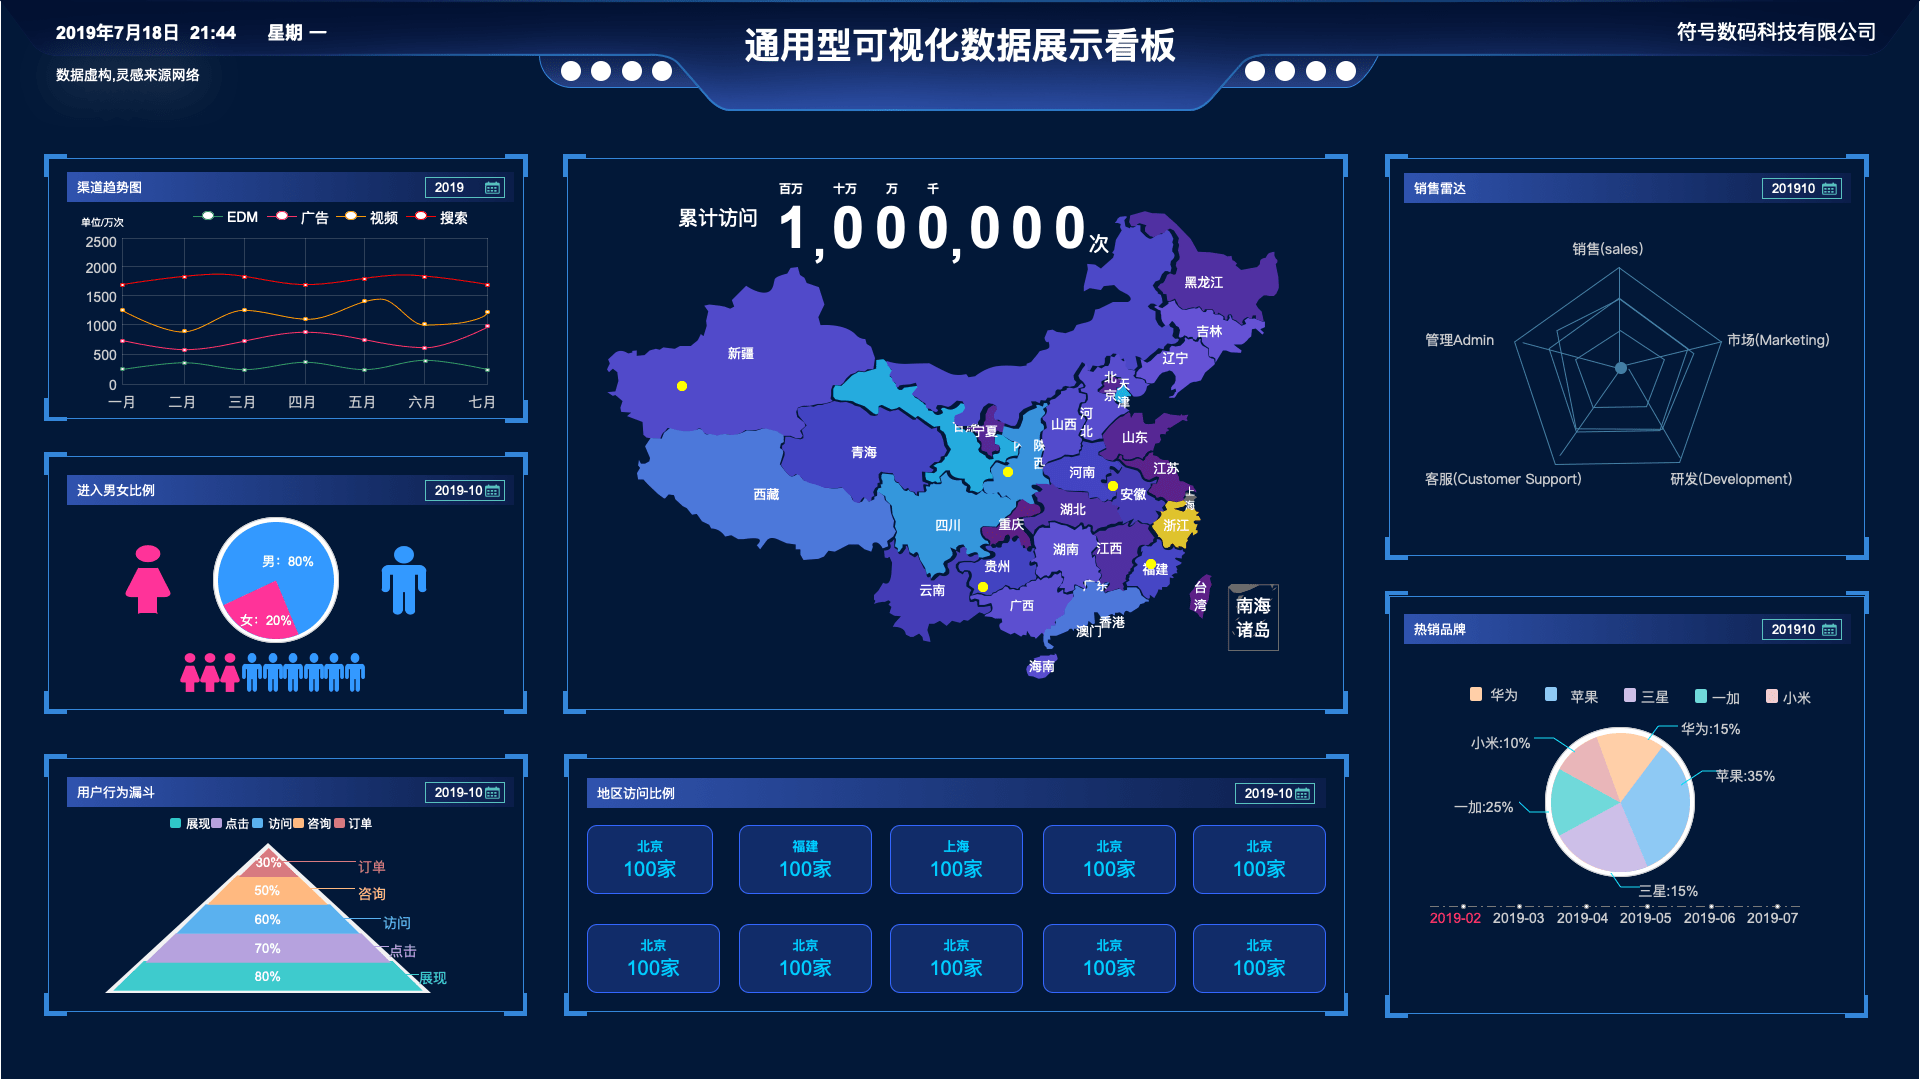Click the 销售(sales) radar axis label

1607,249
